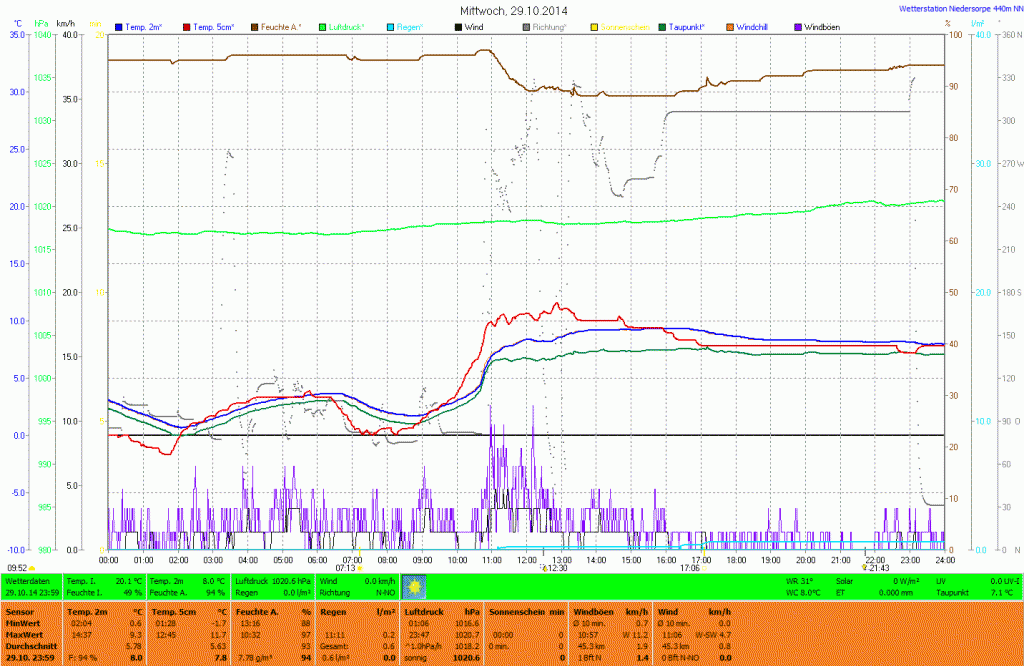Click the Richtung legend label
The height and width of the screenshot is (666, 1024).
click(548, 26)
